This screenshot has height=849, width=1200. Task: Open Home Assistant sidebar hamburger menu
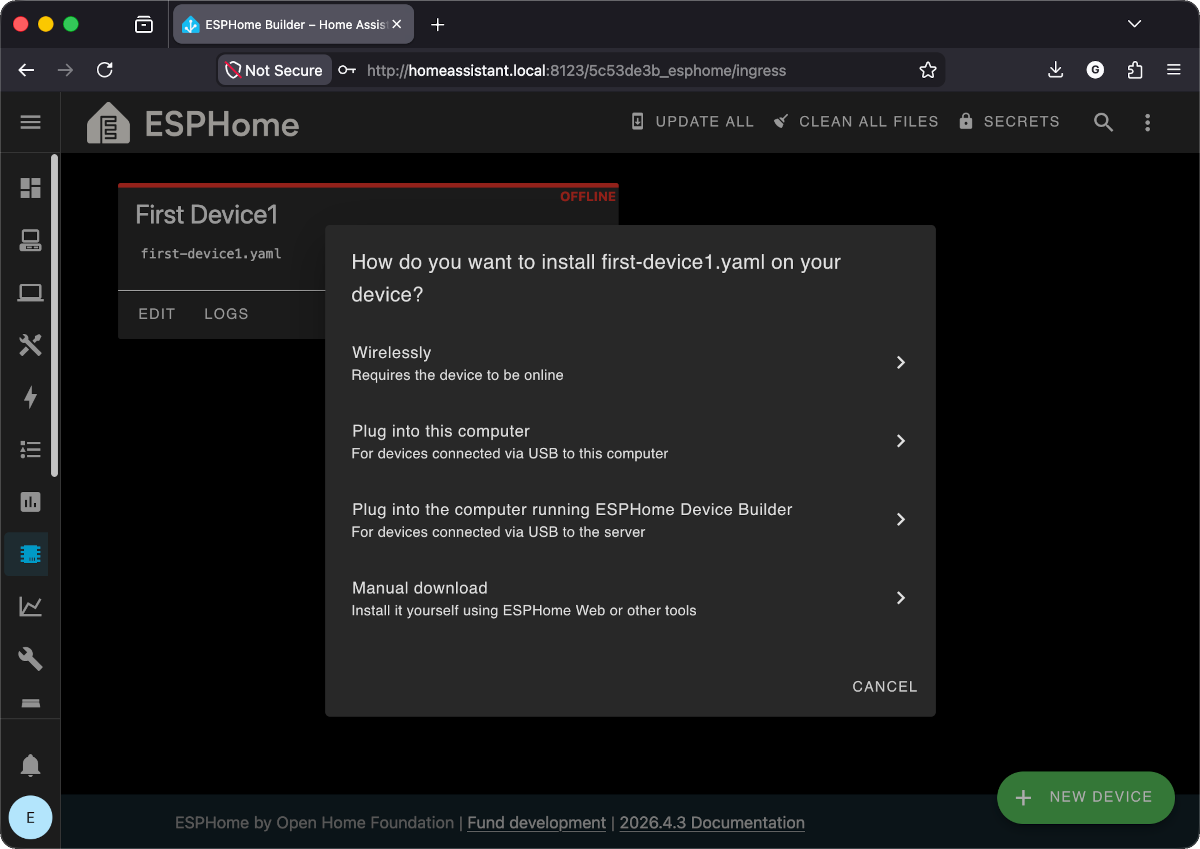click(x=30, y=122)
